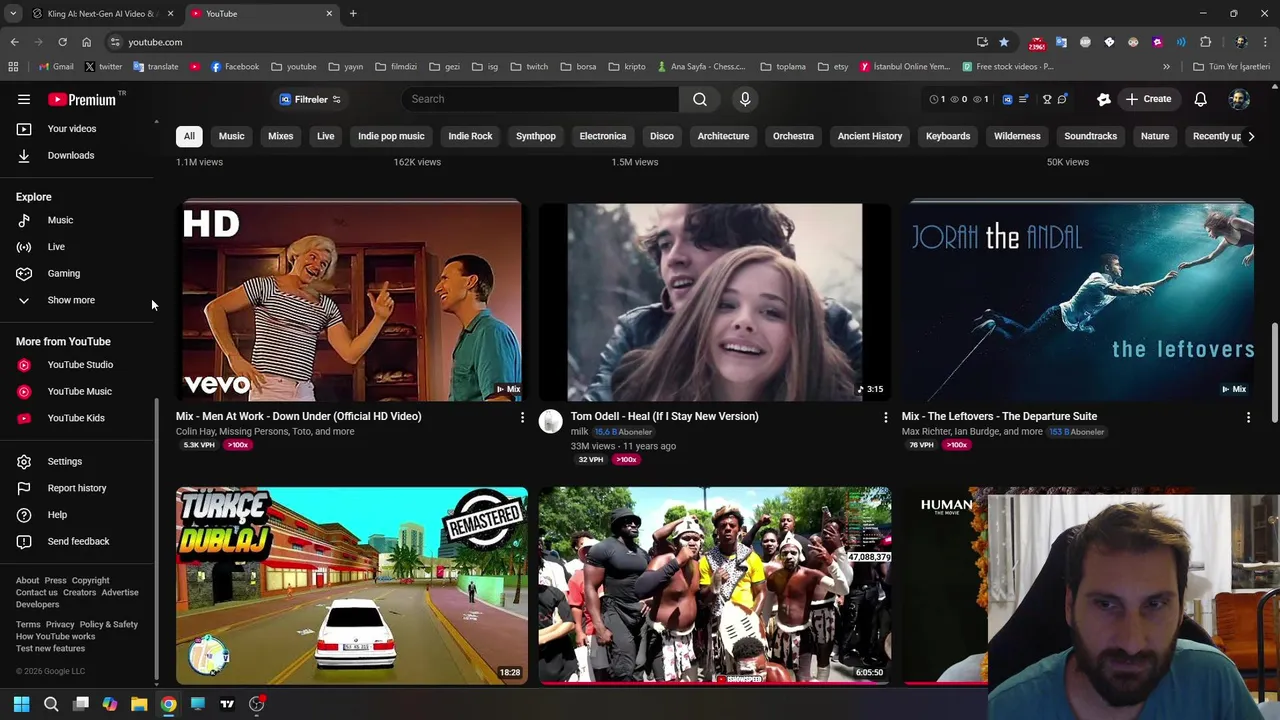Switch to the Kling AI browser tab
Viewport: 1280px width, 720px height.
(x=100, y=14)
